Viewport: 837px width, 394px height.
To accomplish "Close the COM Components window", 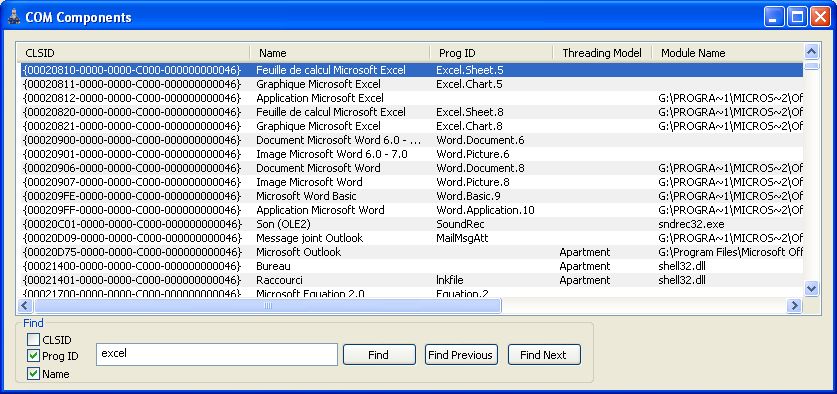I will click(820, 17).
